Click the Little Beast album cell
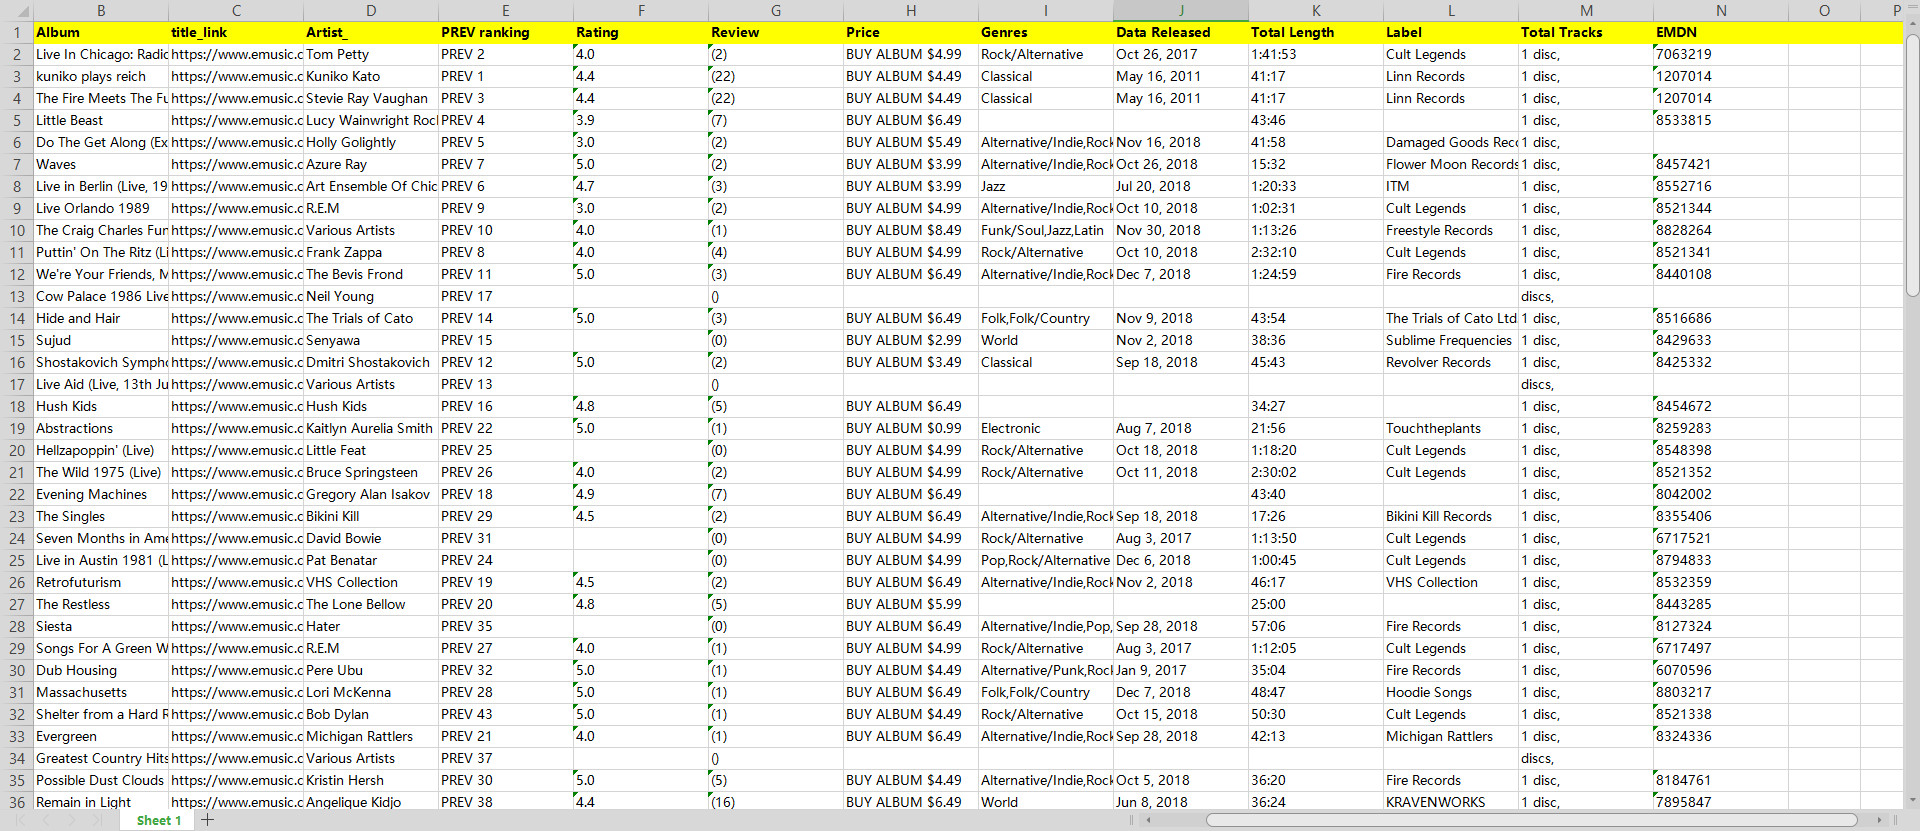The height and width of the screenshot is (831, 1920). pos(101,120)
